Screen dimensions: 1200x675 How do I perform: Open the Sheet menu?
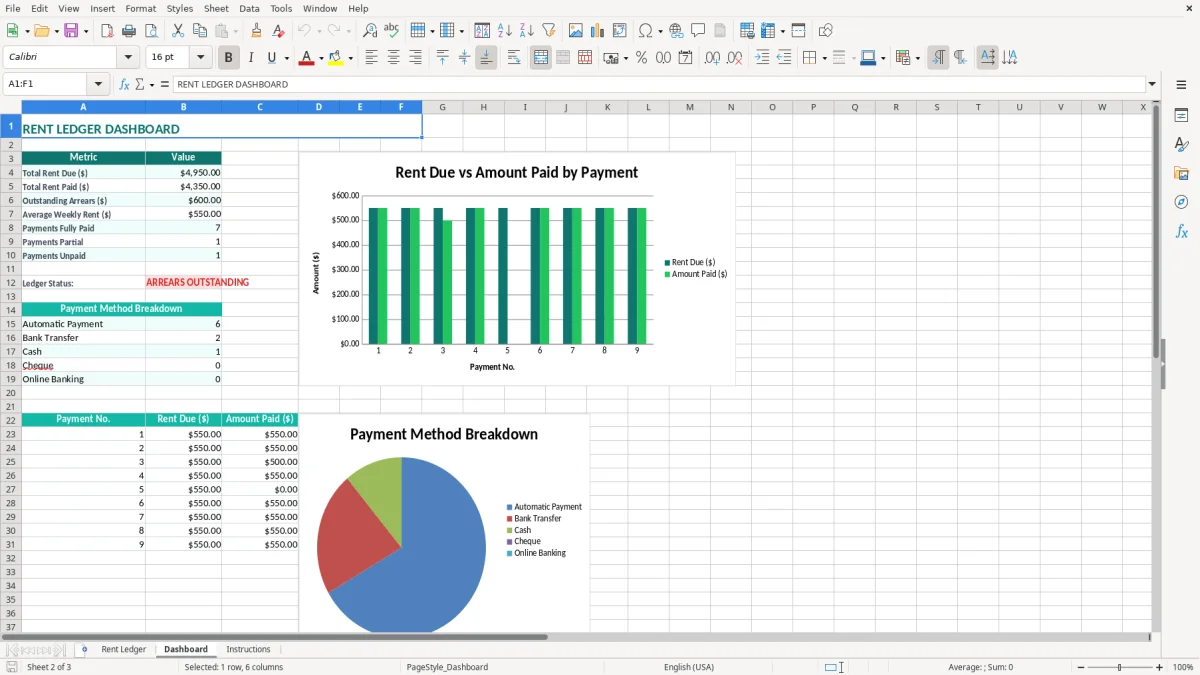(x=216, y=8)
